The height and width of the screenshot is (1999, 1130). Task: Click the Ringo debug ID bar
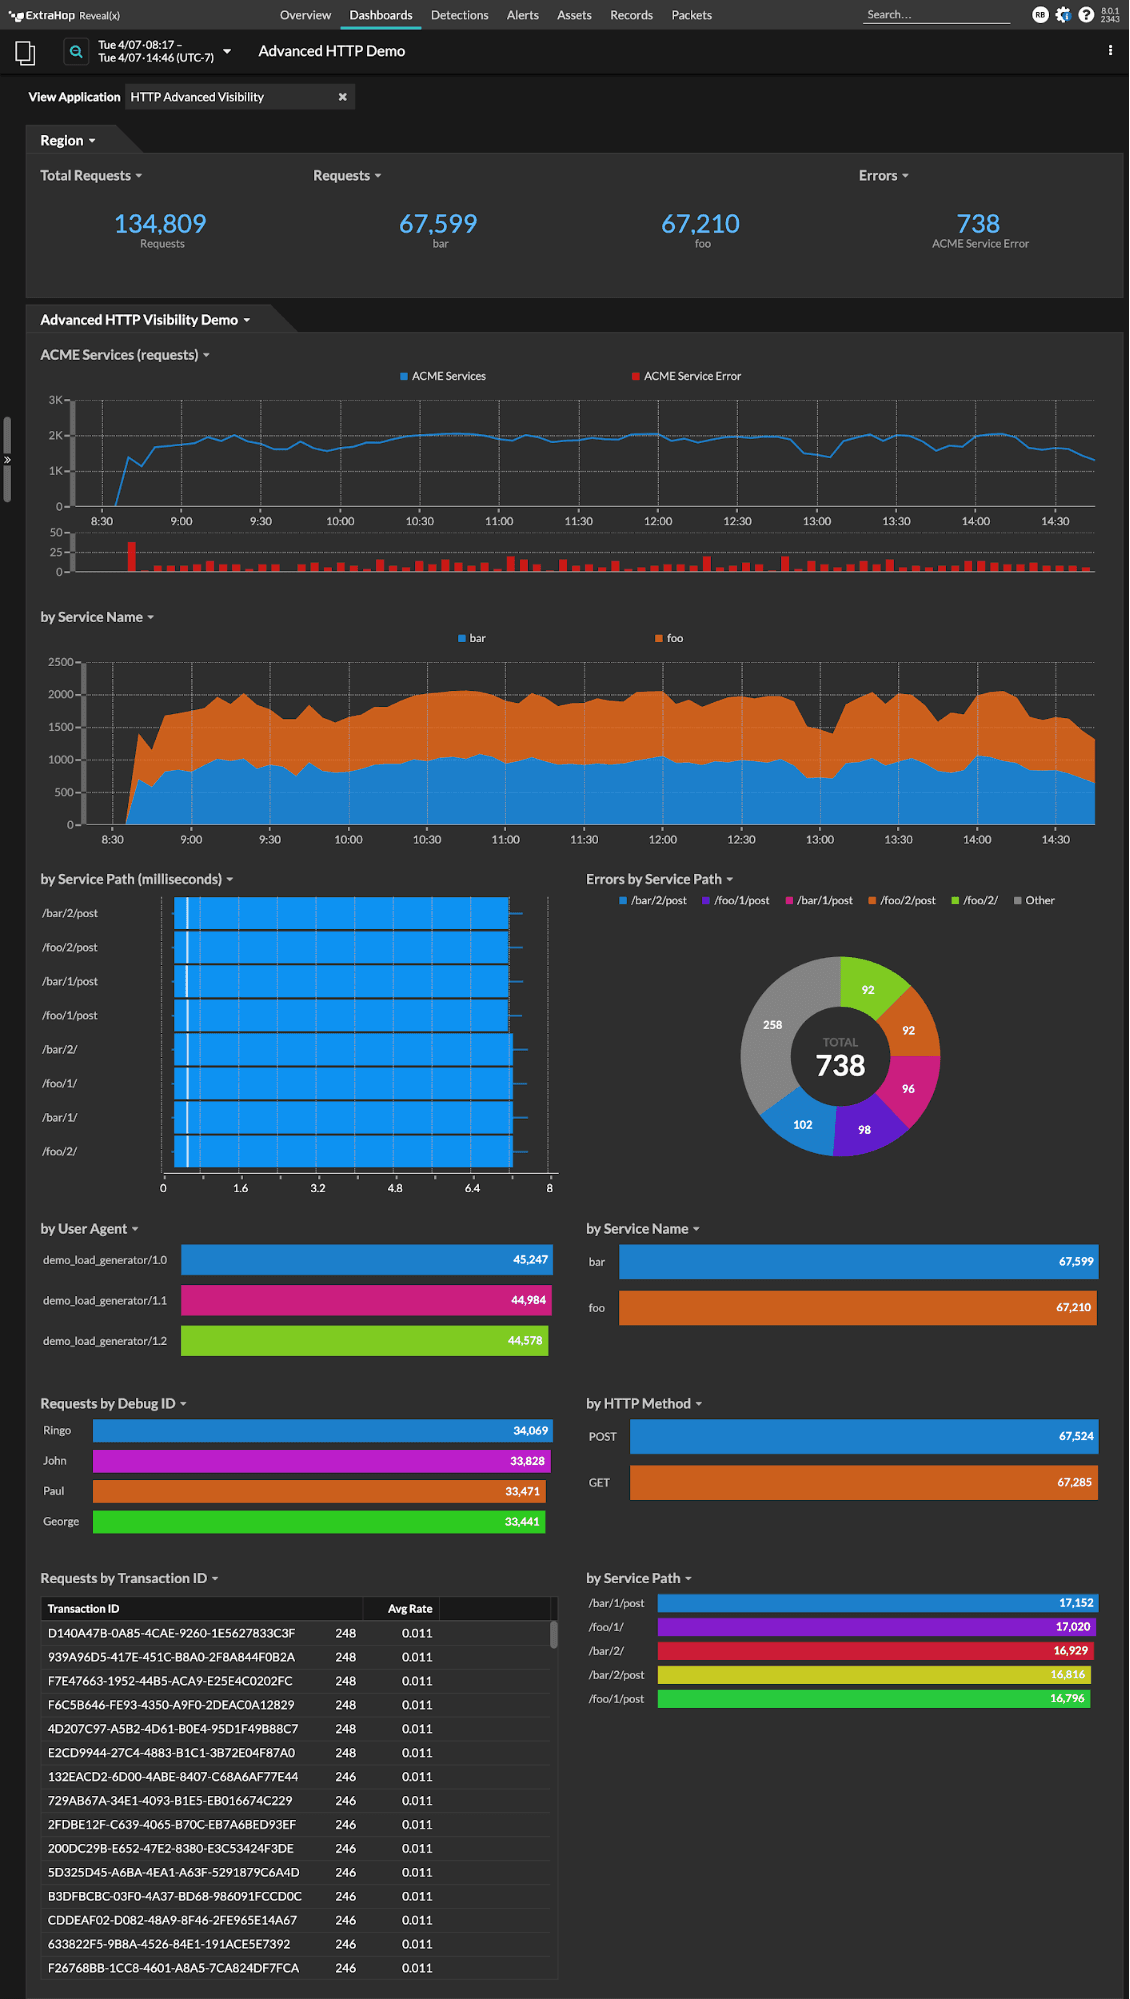pos(323,1431)
